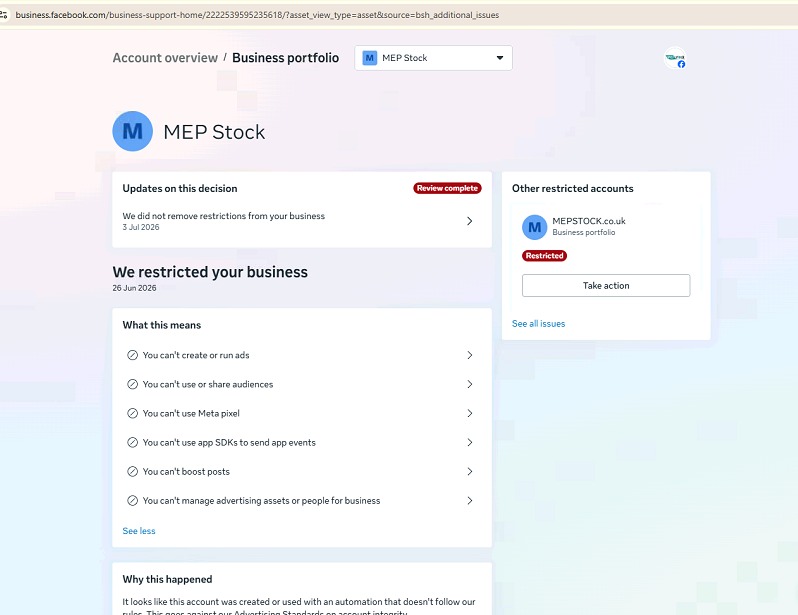798x615 pixels.
Task: Expand chevron for 'use or share audiences'
Action: point(470,384)
